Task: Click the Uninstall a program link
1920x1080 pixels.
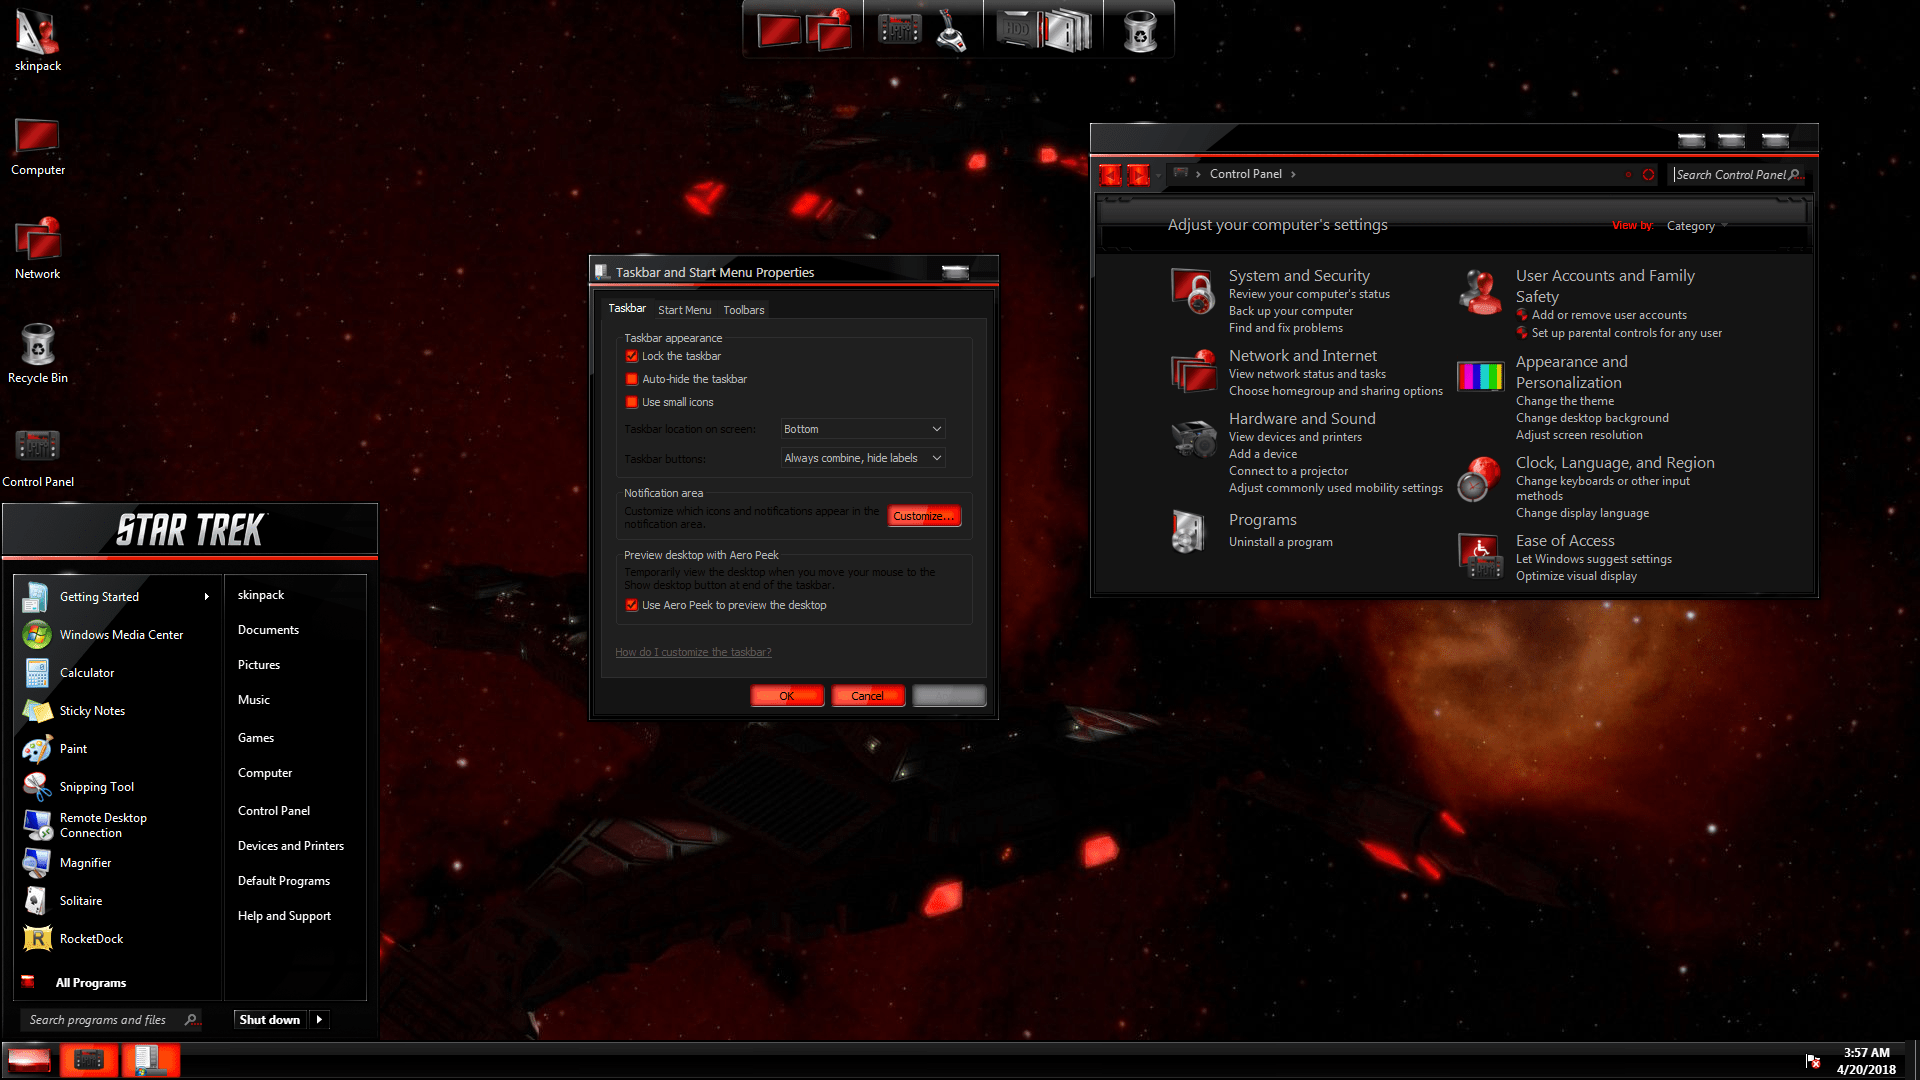Action: 1280,542
